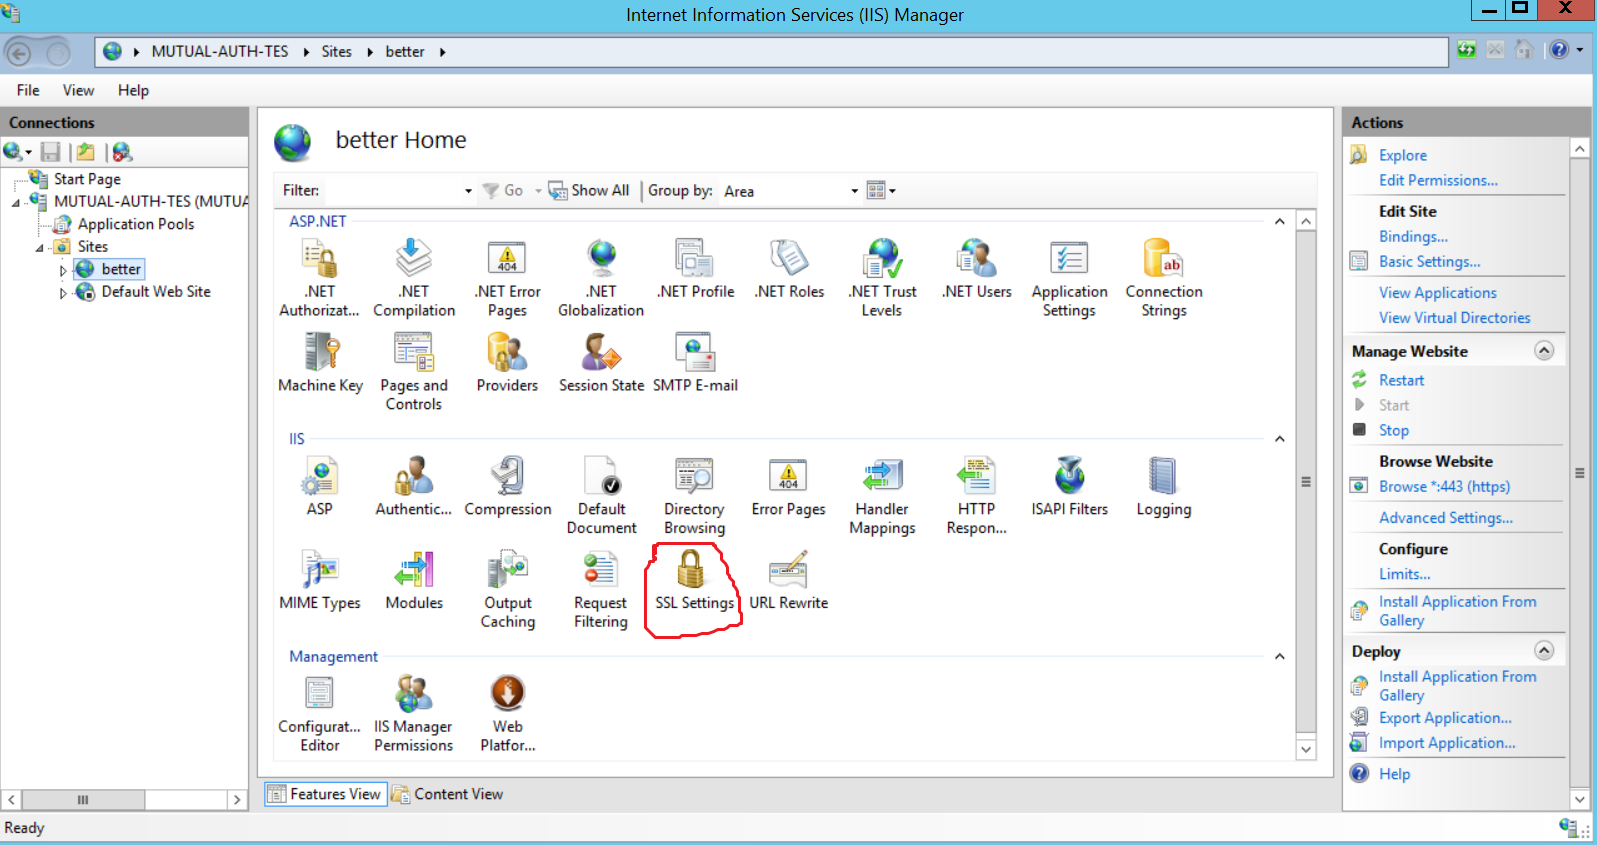Open Directory Browsing feature
Screen dimensions: 1597x845
click(x=694, y=496)
